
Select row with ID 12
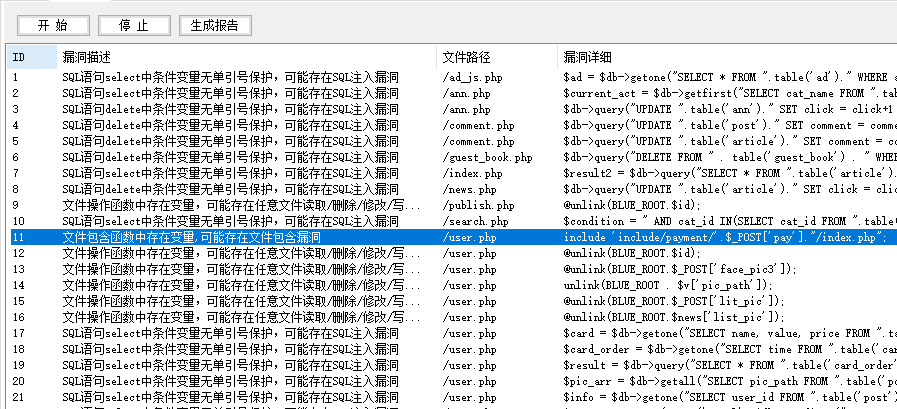pyautogui.click(x=452, y=253)
